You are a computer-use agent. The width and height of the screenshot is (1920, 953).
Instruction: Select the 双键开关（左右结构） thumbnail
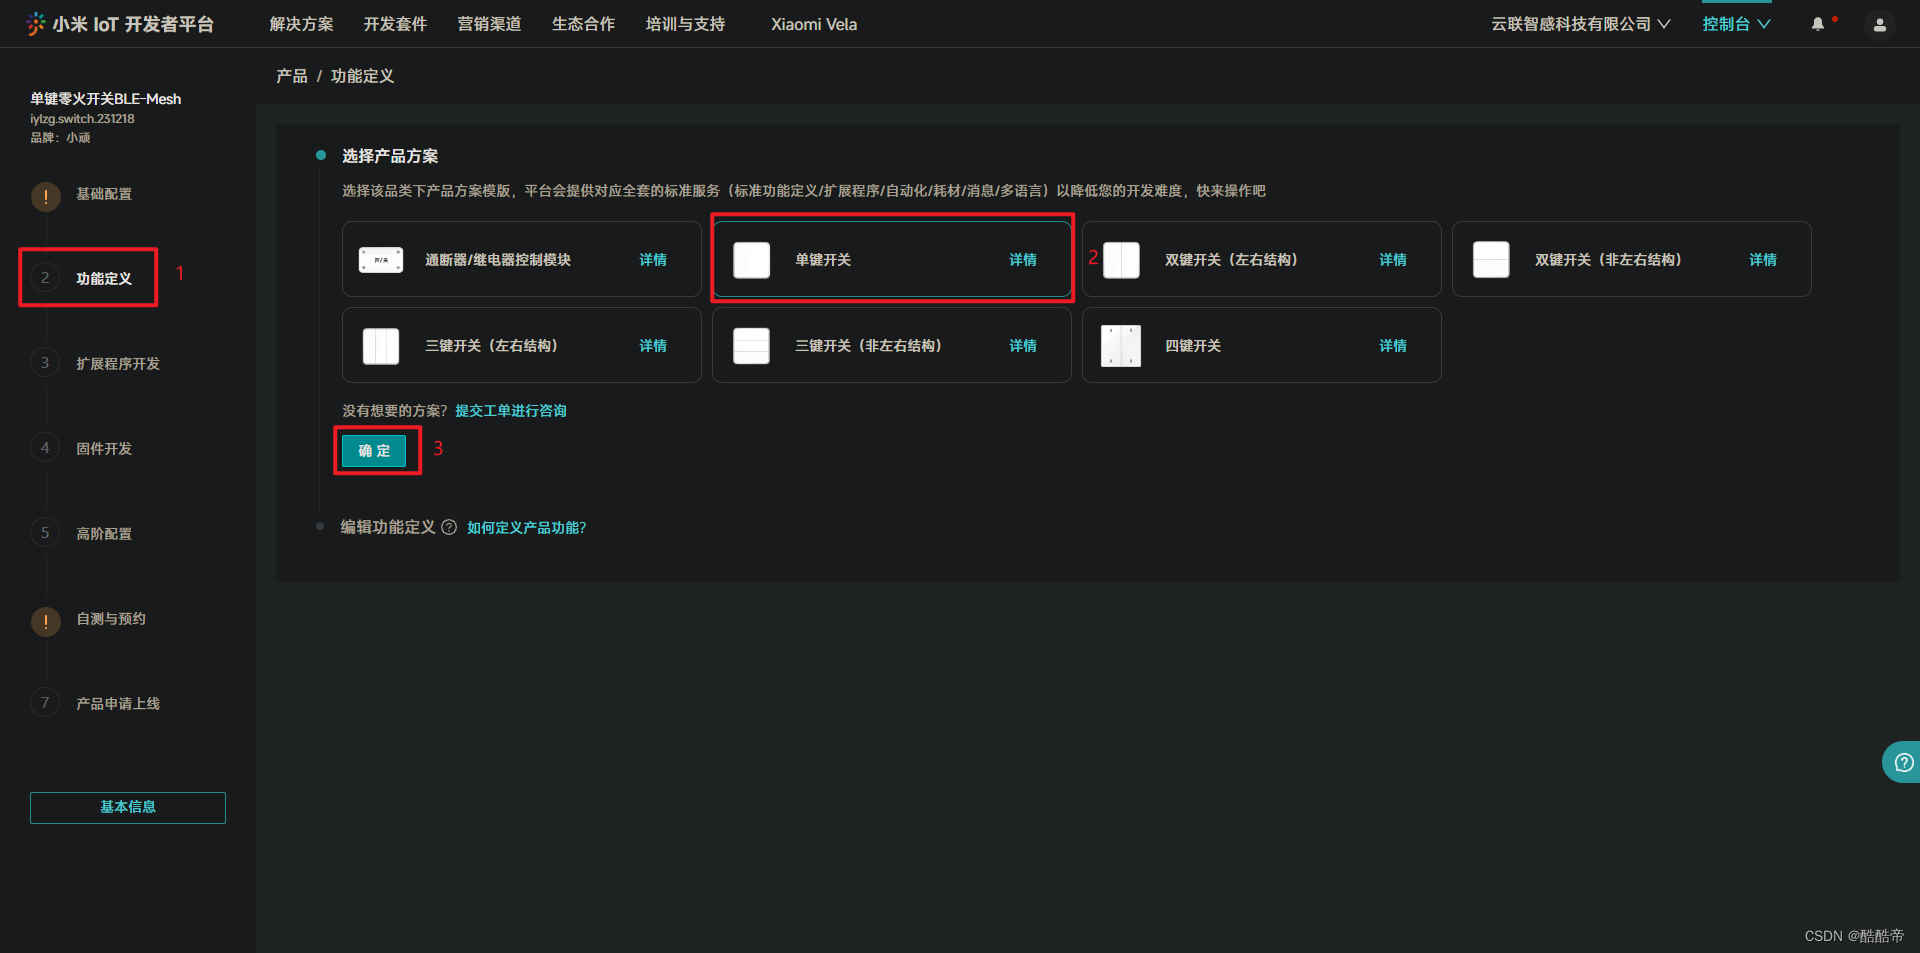coord(1121,260)
